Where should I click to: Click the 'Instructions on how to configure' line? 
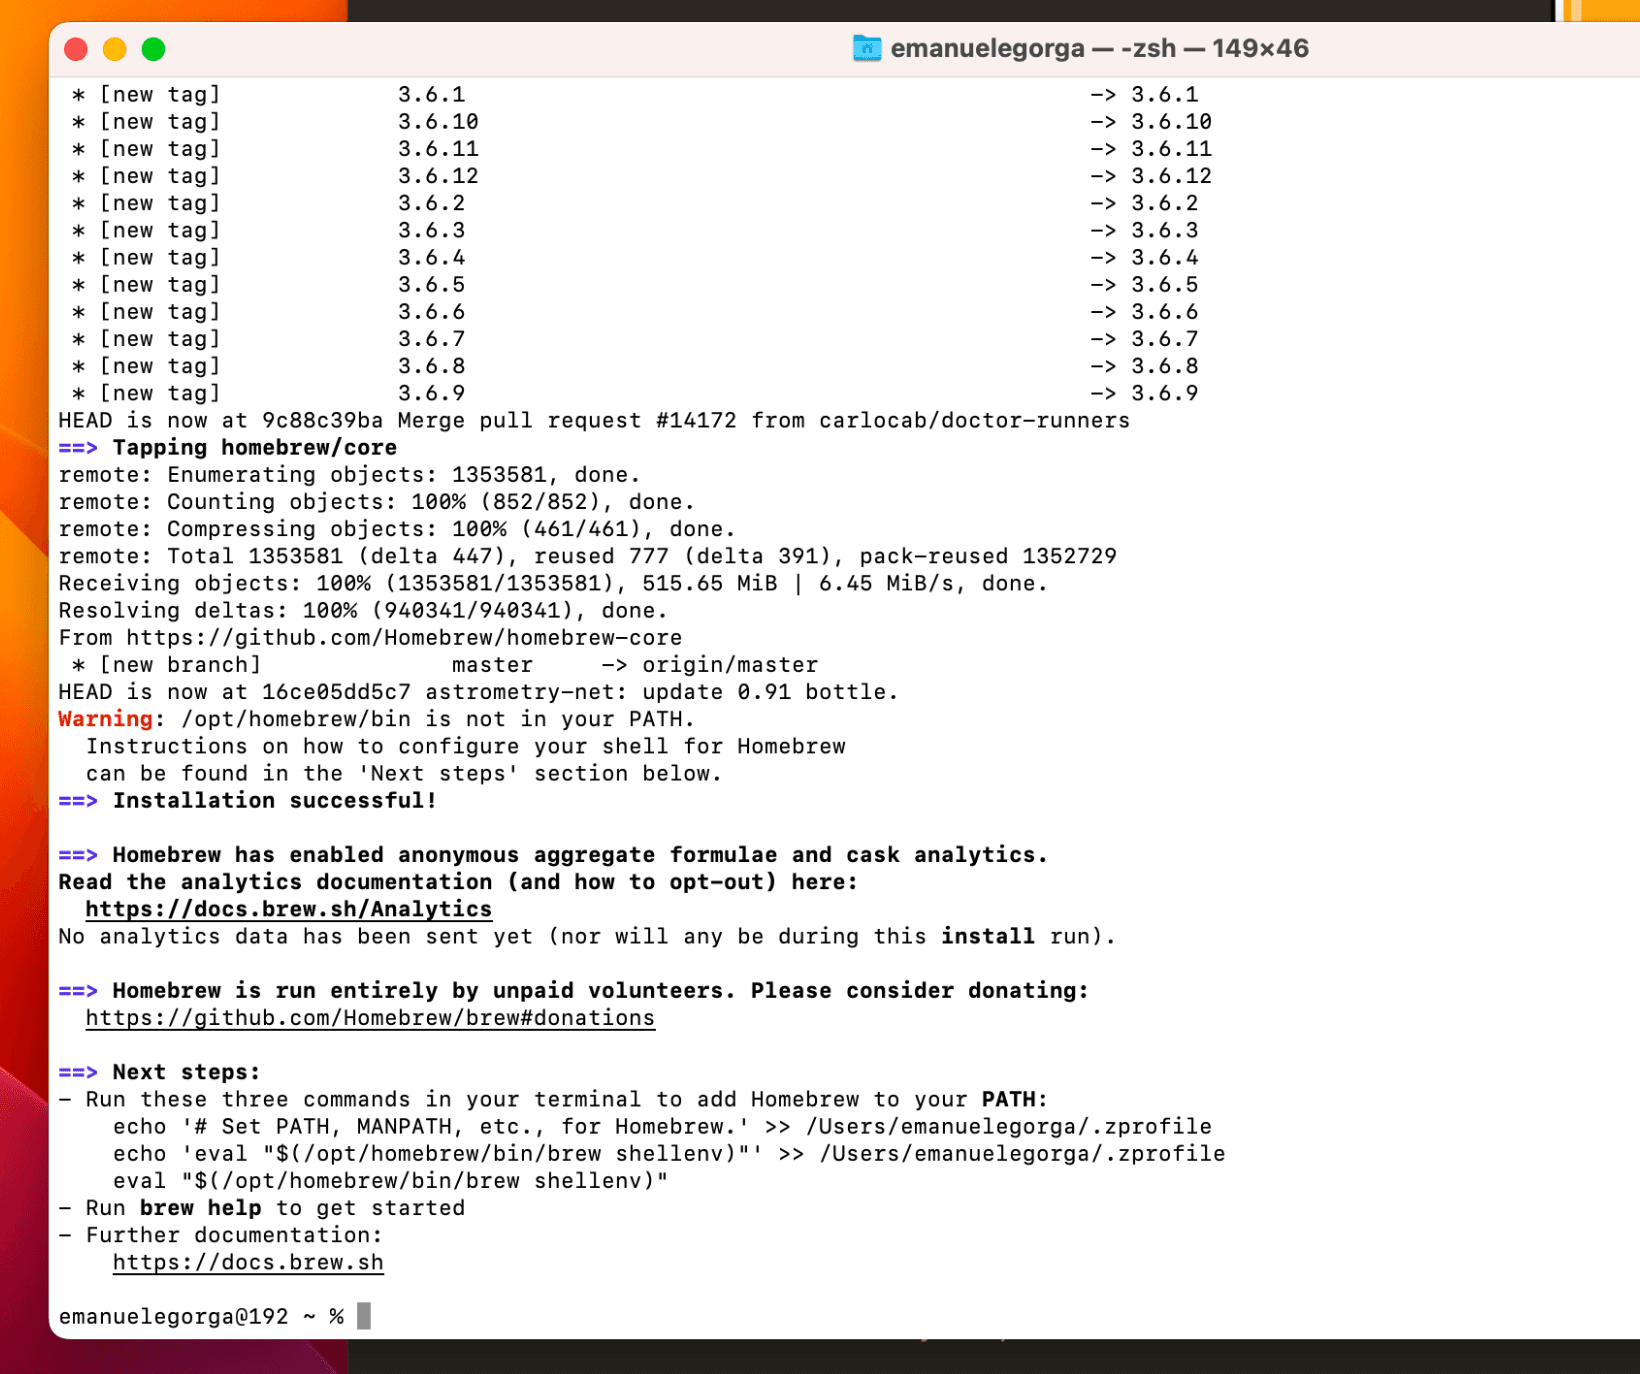tap(465, 747)
